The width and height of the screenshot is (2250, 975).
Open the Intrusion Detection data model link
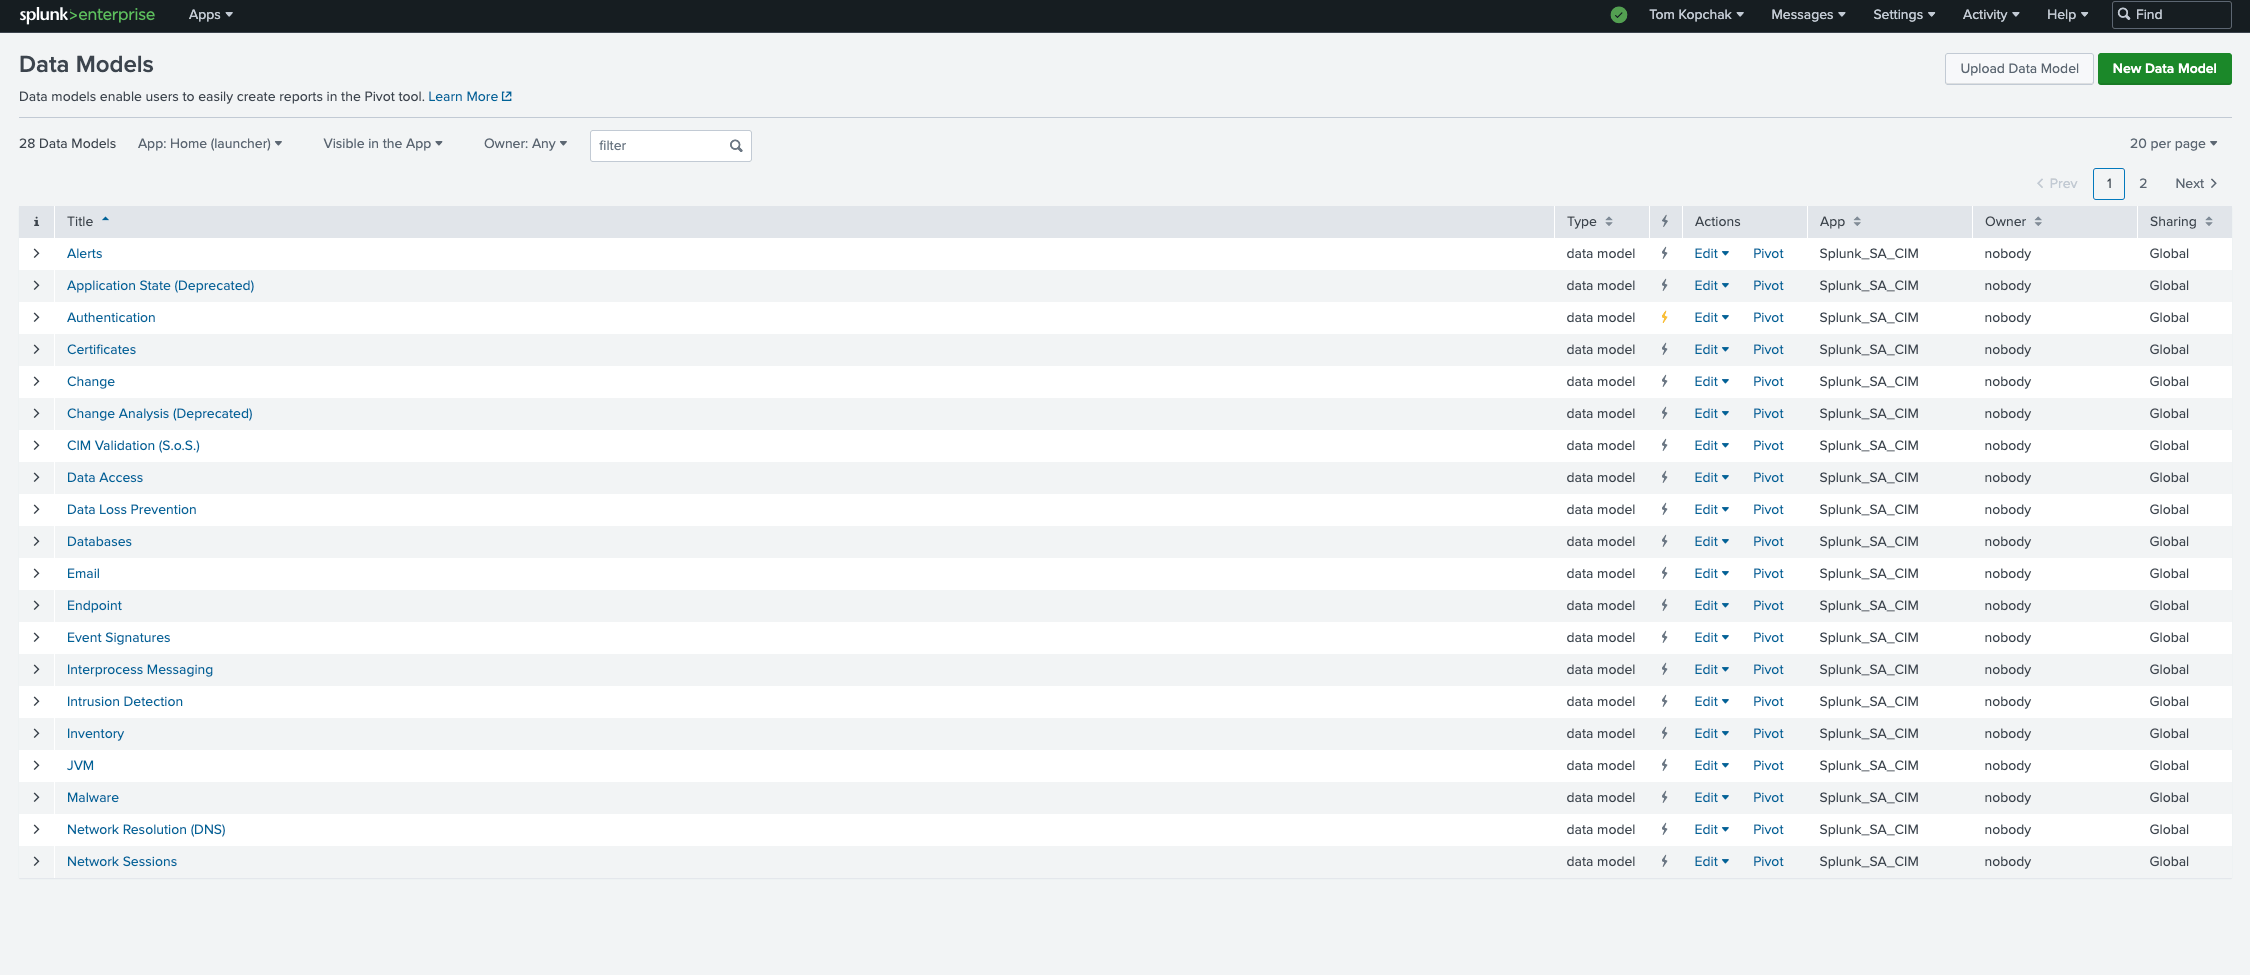pyautogui.click(x=125, y=702)
